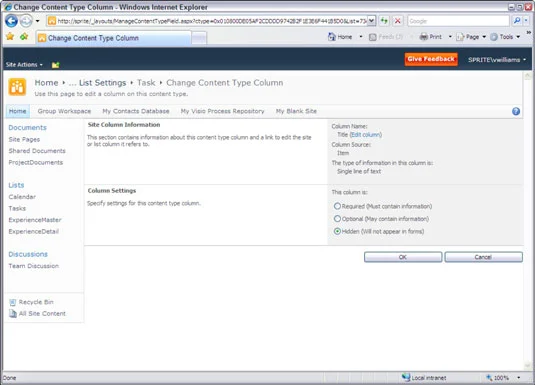The width and height of the screenshot is (535, 385).
Task: Open the ExperienceMaster list
Action: point(35,220)
